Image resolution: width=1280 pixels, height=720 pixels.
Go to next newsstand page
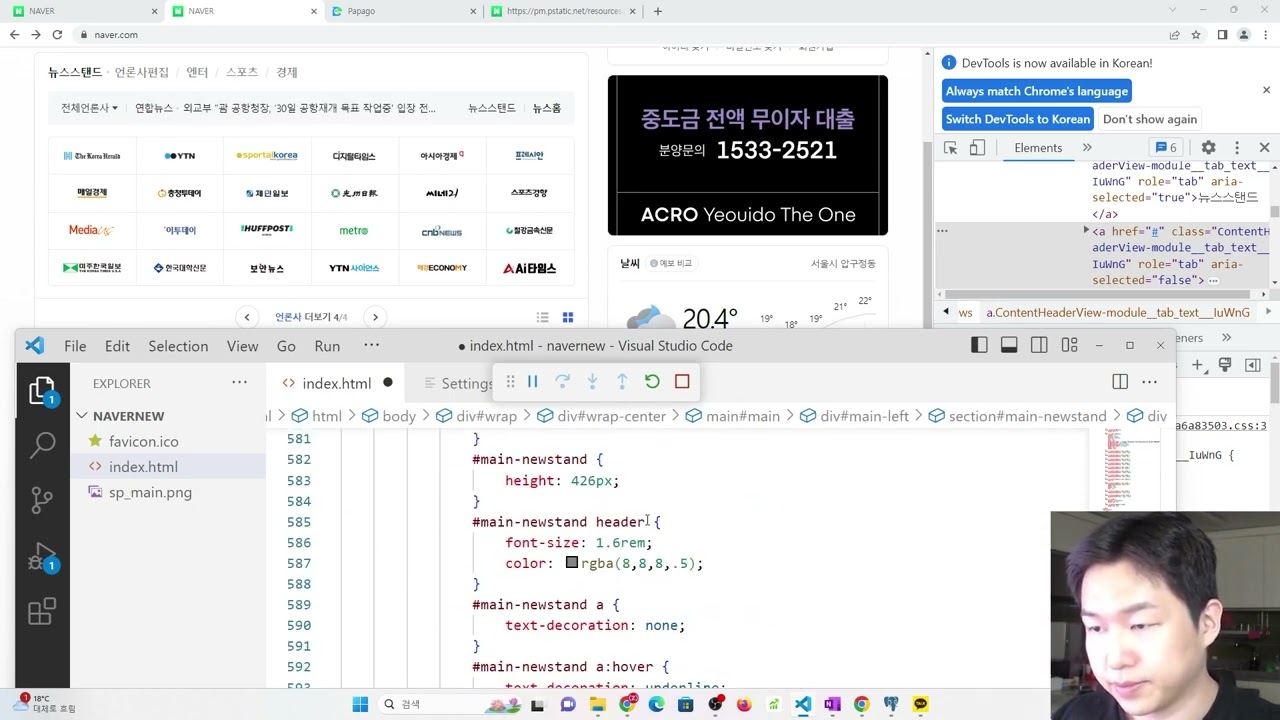click(375, 317)
